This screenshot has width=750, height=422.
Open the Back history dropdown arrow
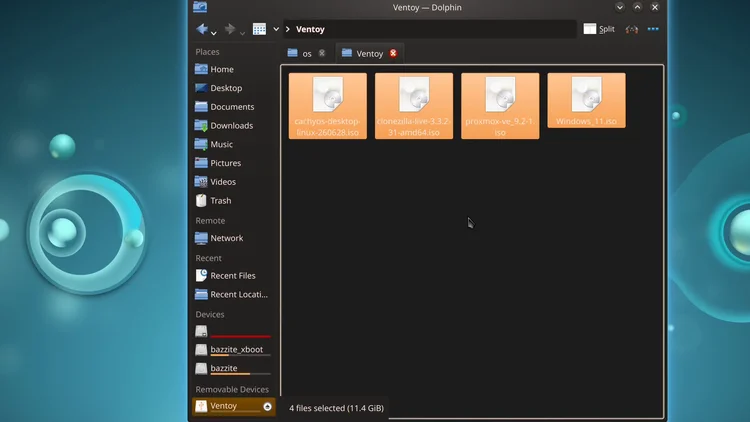pos(214,33)
